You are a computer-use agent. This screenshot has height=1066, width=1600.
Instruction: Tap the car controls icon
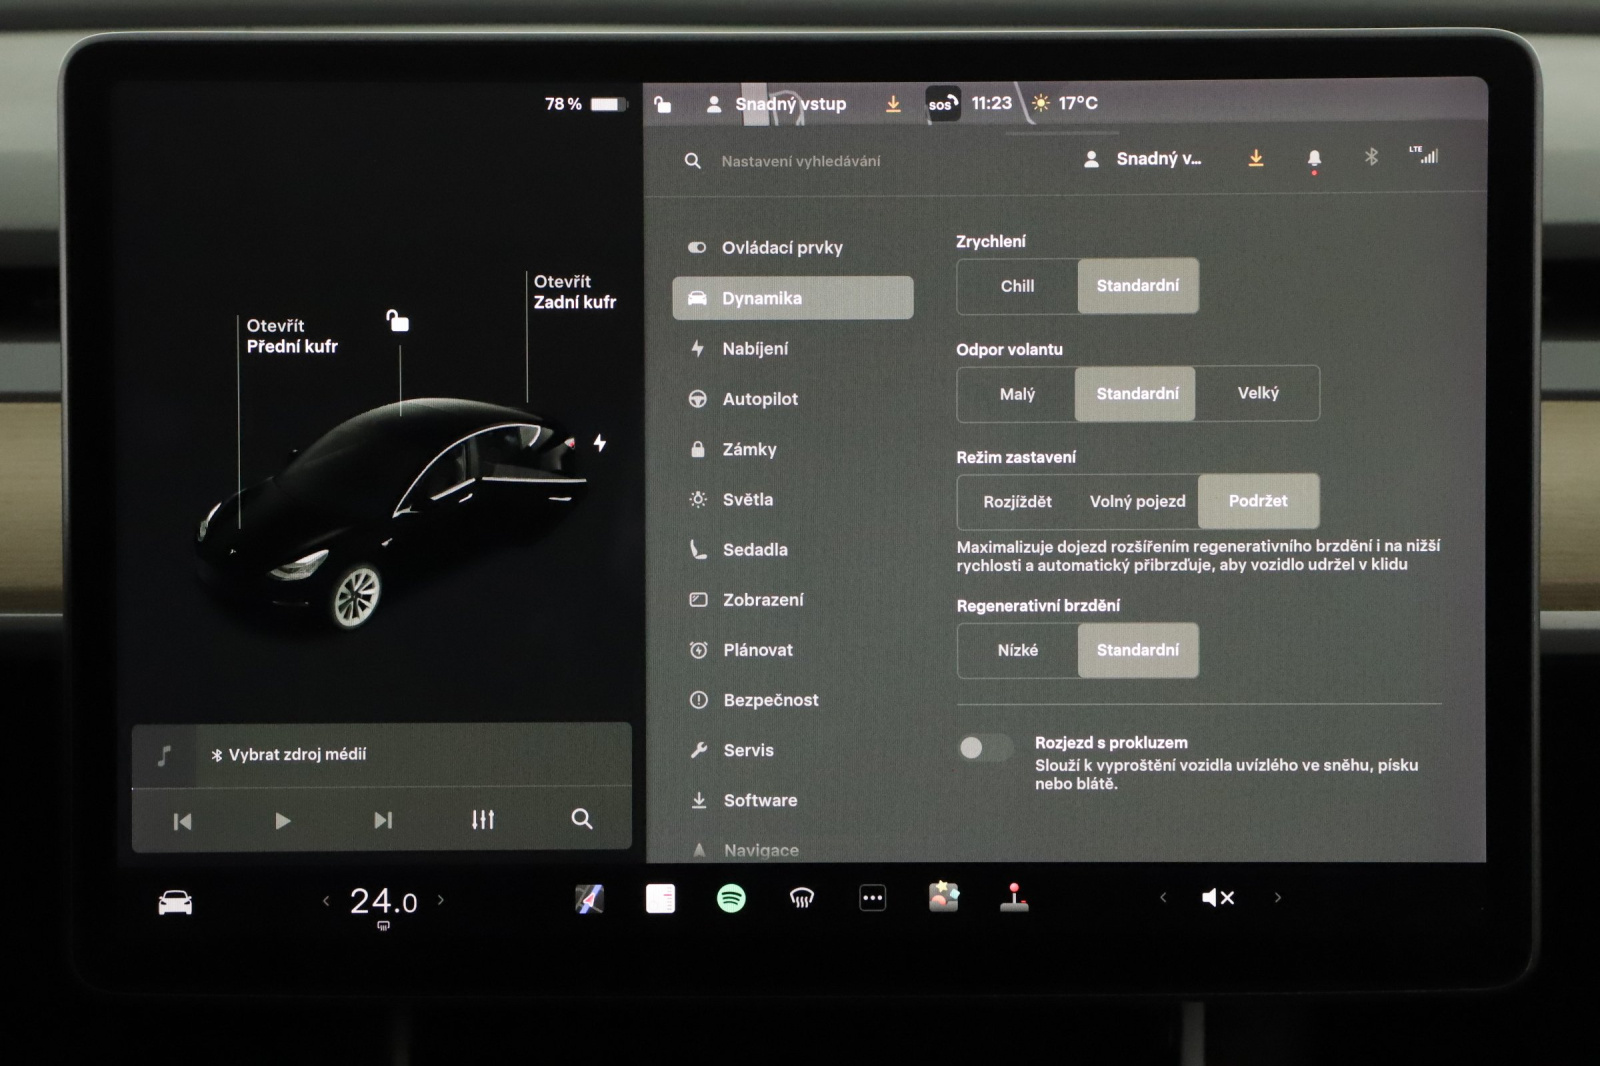[175, 902]
